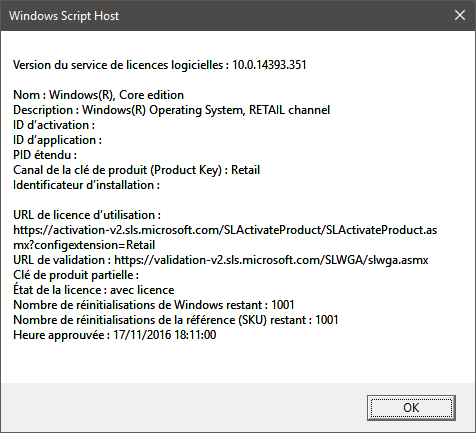
Task: Click 'Heure approuvée : 17/11/2016 18:11:00' line
Action: coord(114,335)
